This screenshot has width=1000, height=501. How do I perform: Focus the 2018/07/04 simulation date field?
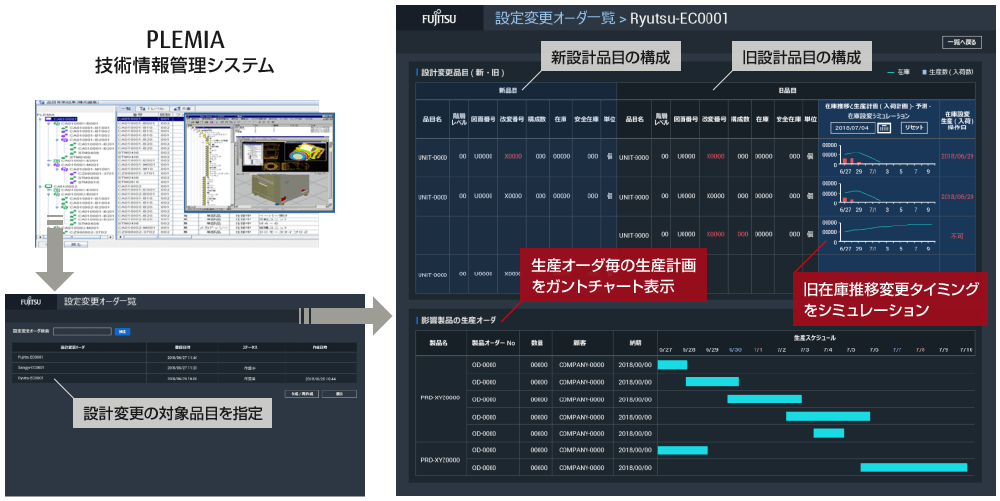853,128
